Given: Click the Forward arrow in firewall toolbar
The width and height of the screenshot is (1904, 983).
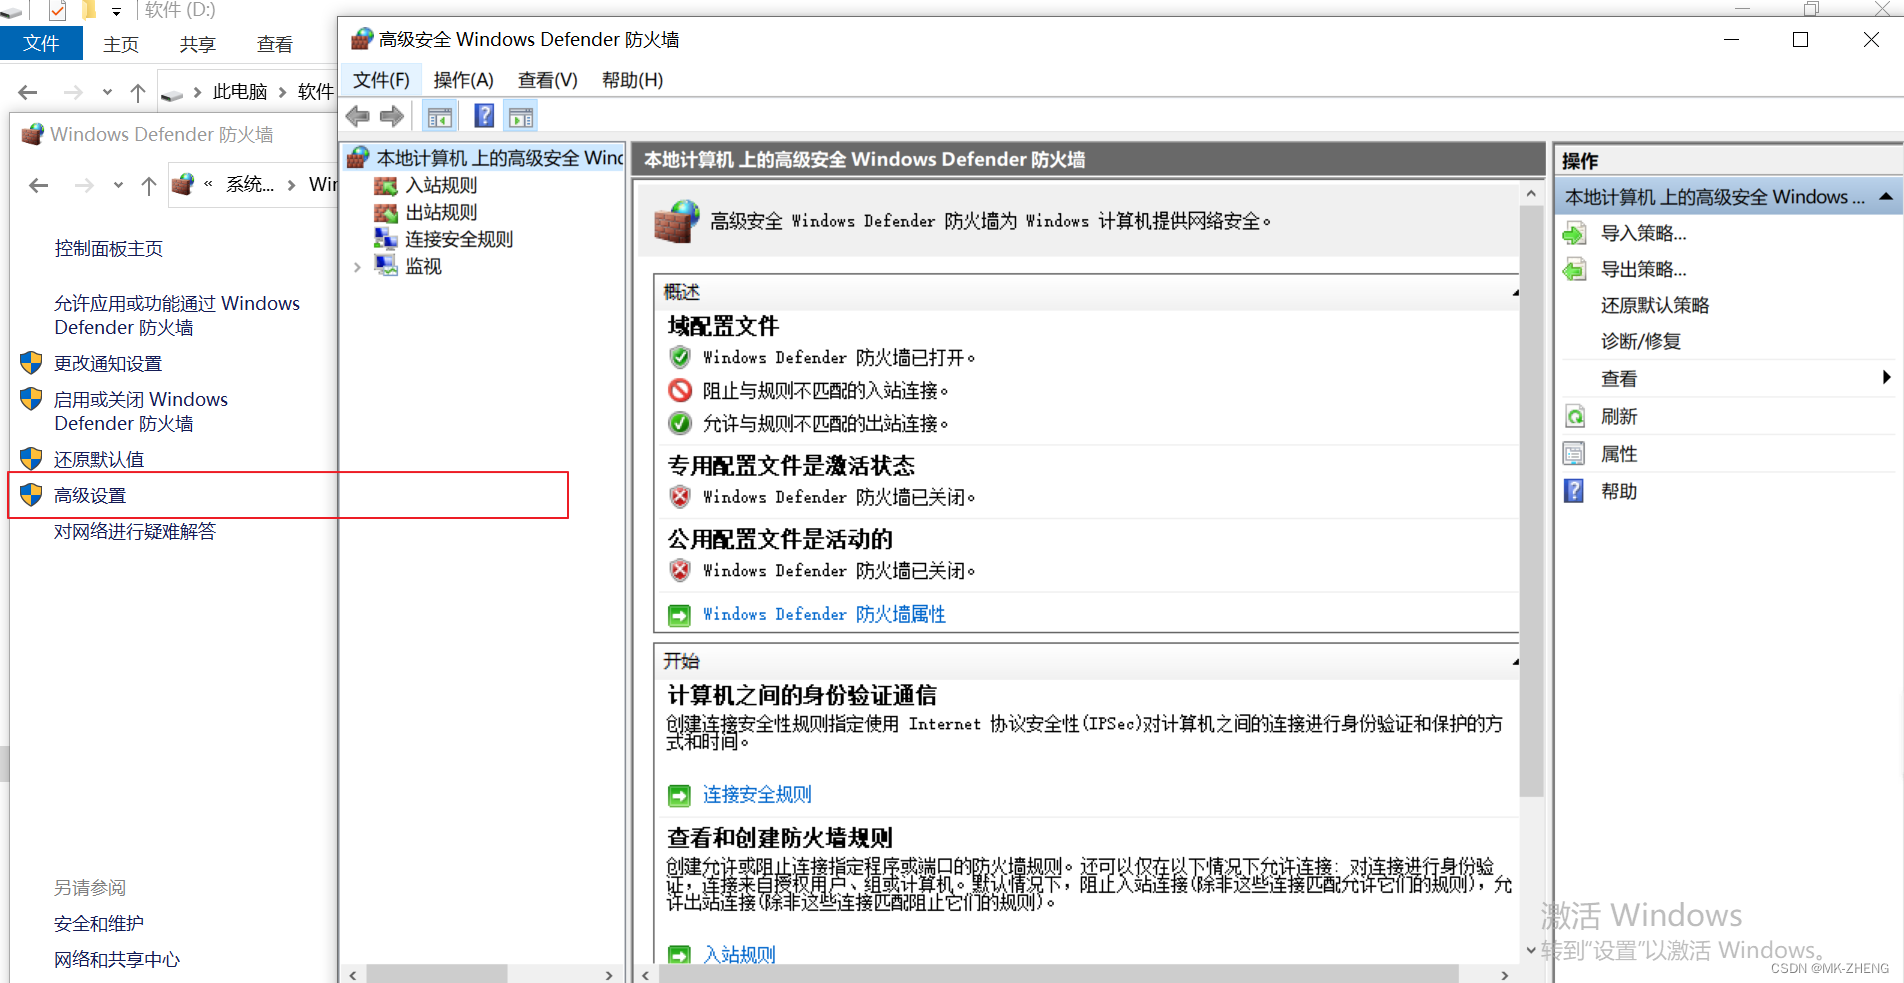Looking at the screenshot, I should 392,116.
